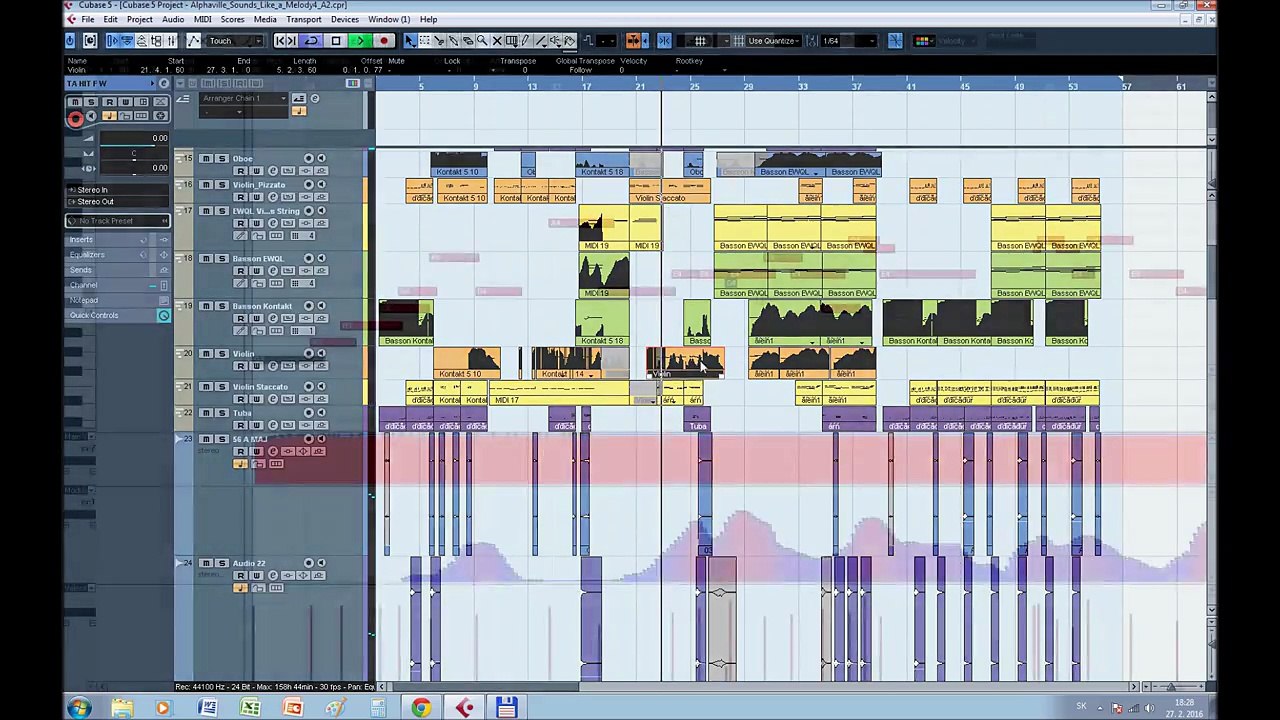1280x720 pixels.
Task: Select the Erase tool
Action: [467, 41]
